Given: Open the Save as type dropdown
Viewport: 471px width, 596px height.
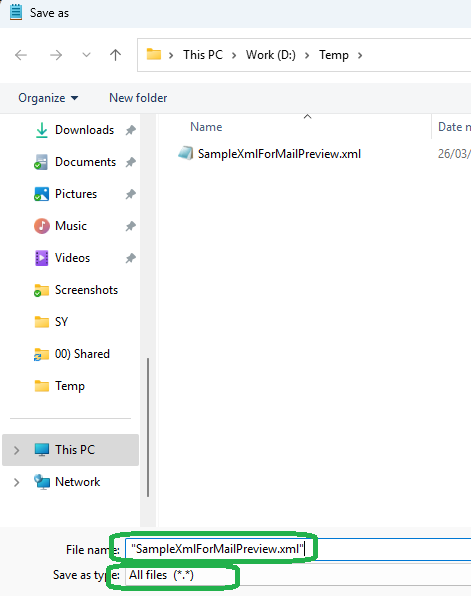Looking at the screenshot, I should (x=298, y=575).
